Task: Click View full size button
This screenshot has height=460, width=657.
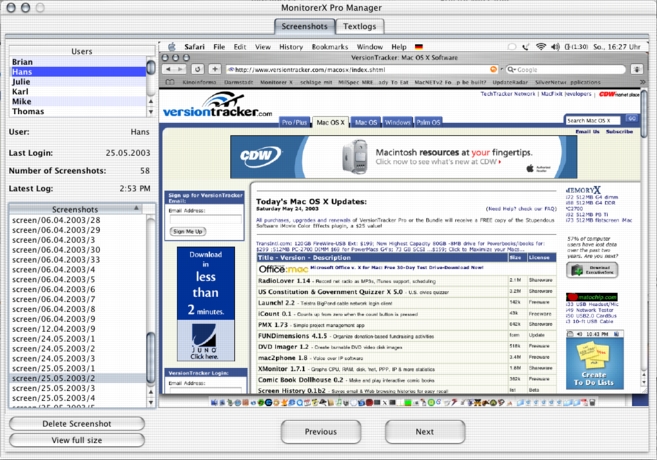Action: pos(77,440)
